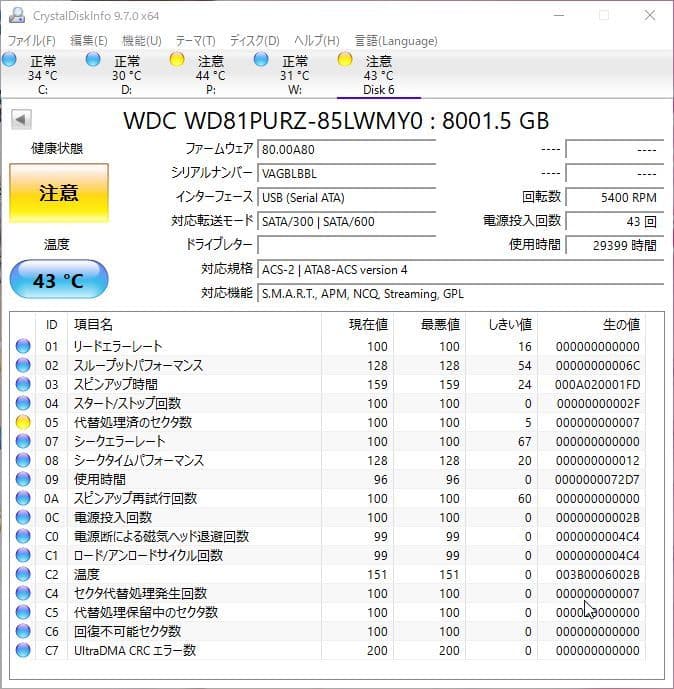Open the ヘルプ(H) menu

(x=317, y=41)
